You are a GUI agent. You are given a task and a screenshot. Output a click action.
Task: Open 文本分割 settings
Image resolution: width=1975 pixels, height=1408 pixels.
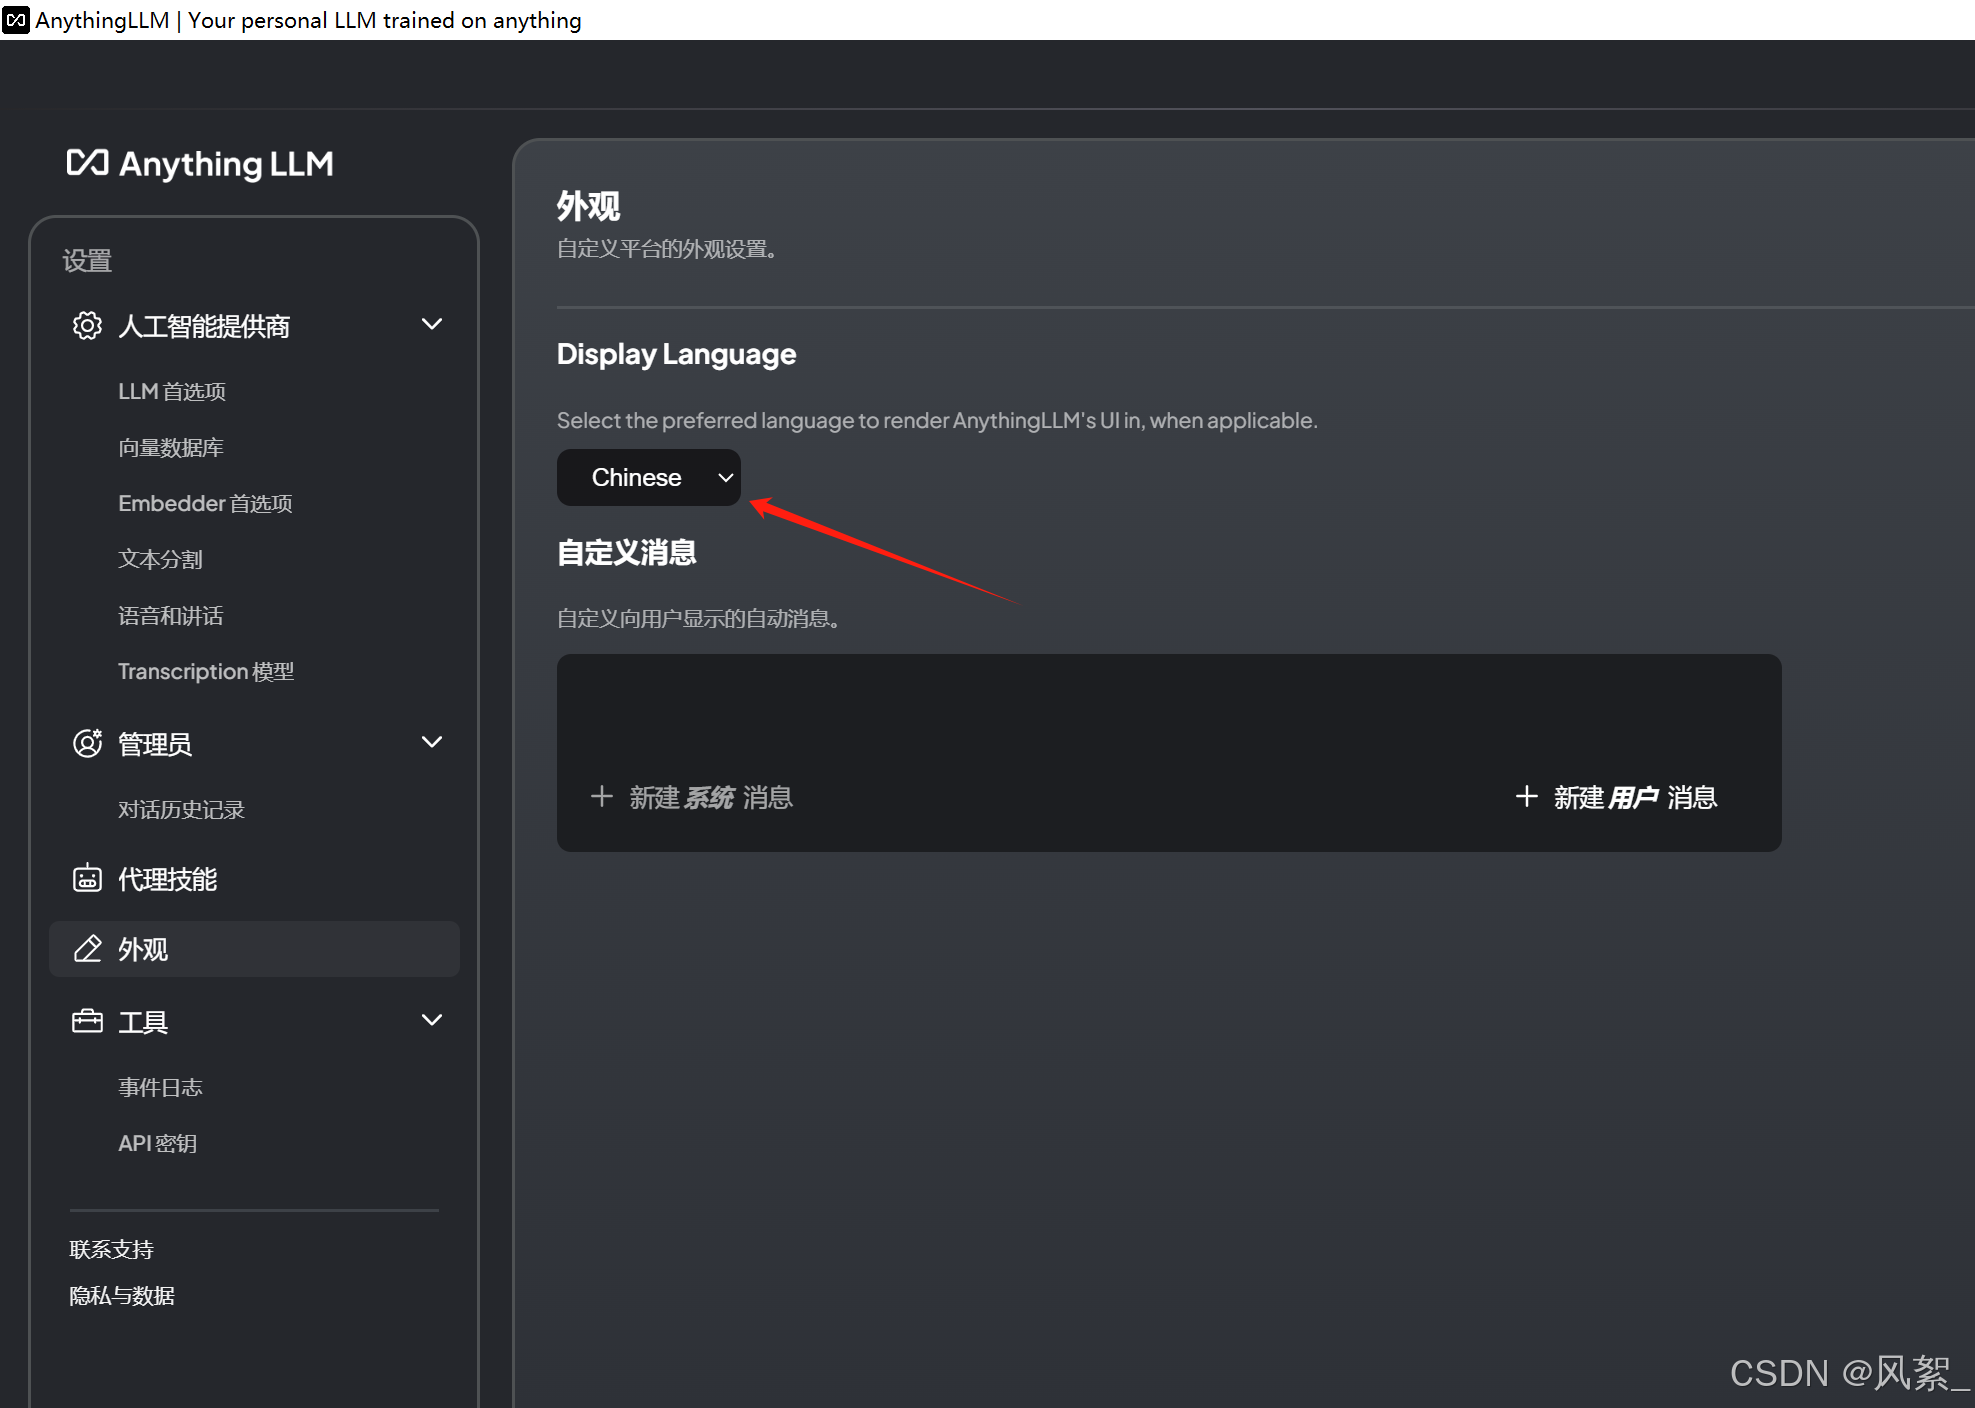click(x=160, y=560)
